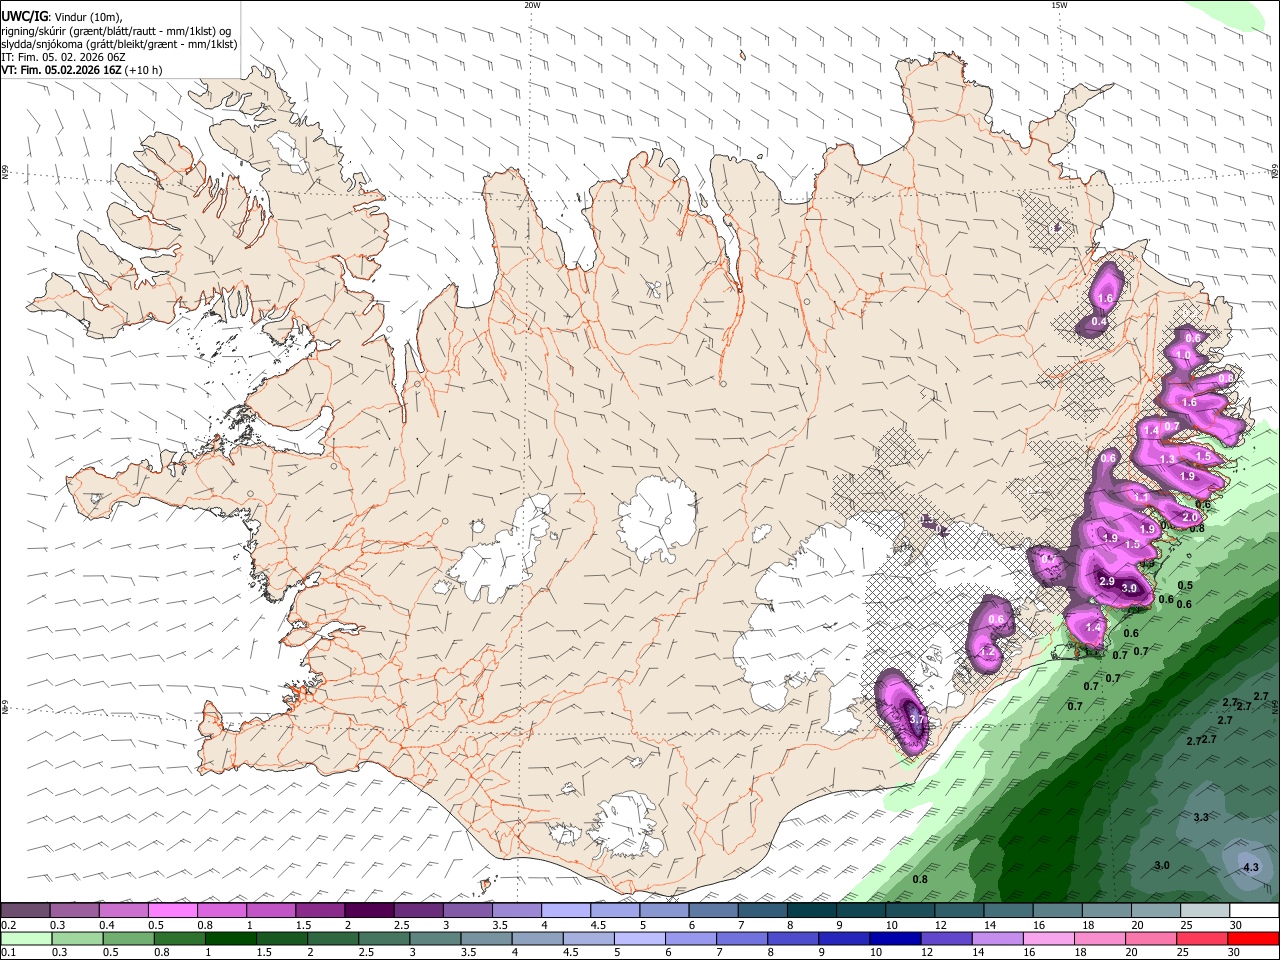Screen dimensions: 1280x960
Task: Select the white 30 mm snow legend swatch
Action: click(x=1254, y=911)
